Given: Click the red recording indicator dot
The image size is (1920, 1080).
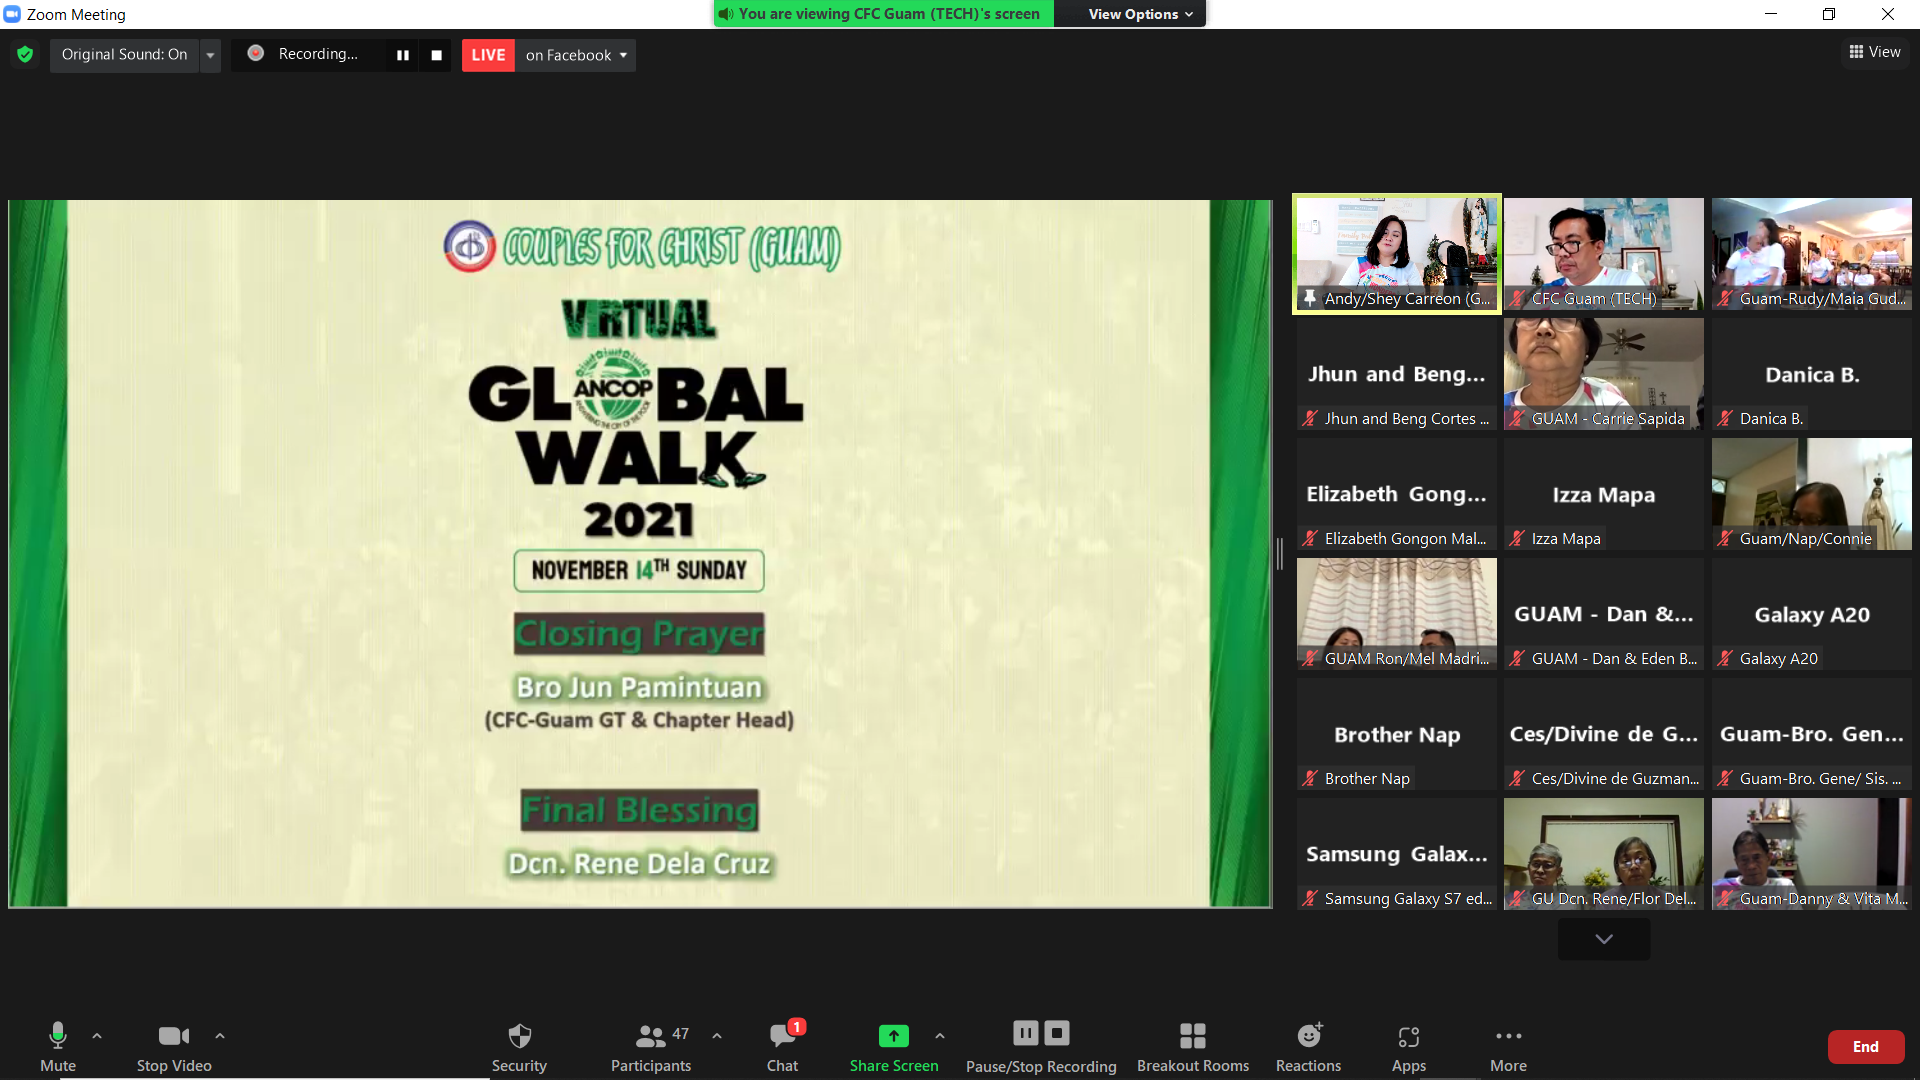Looking at the screenshot, I should coord(256,53).
